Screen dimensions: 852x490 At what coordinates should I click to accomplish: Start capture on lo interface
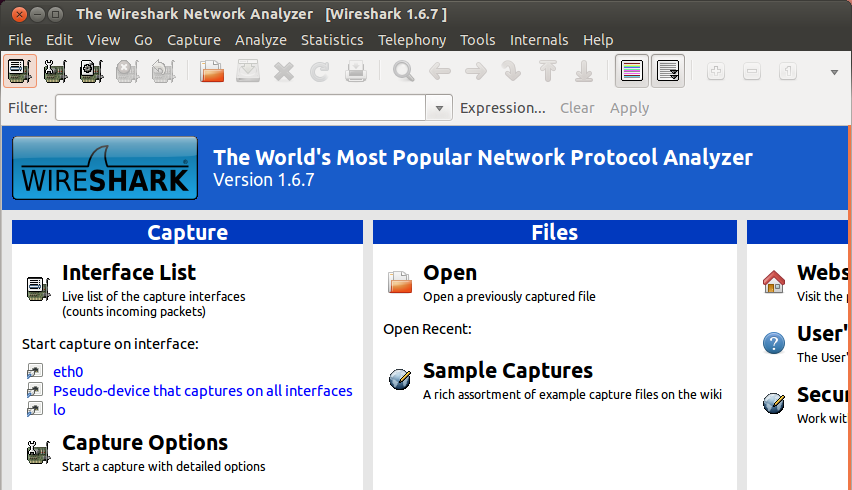[59, 410]
